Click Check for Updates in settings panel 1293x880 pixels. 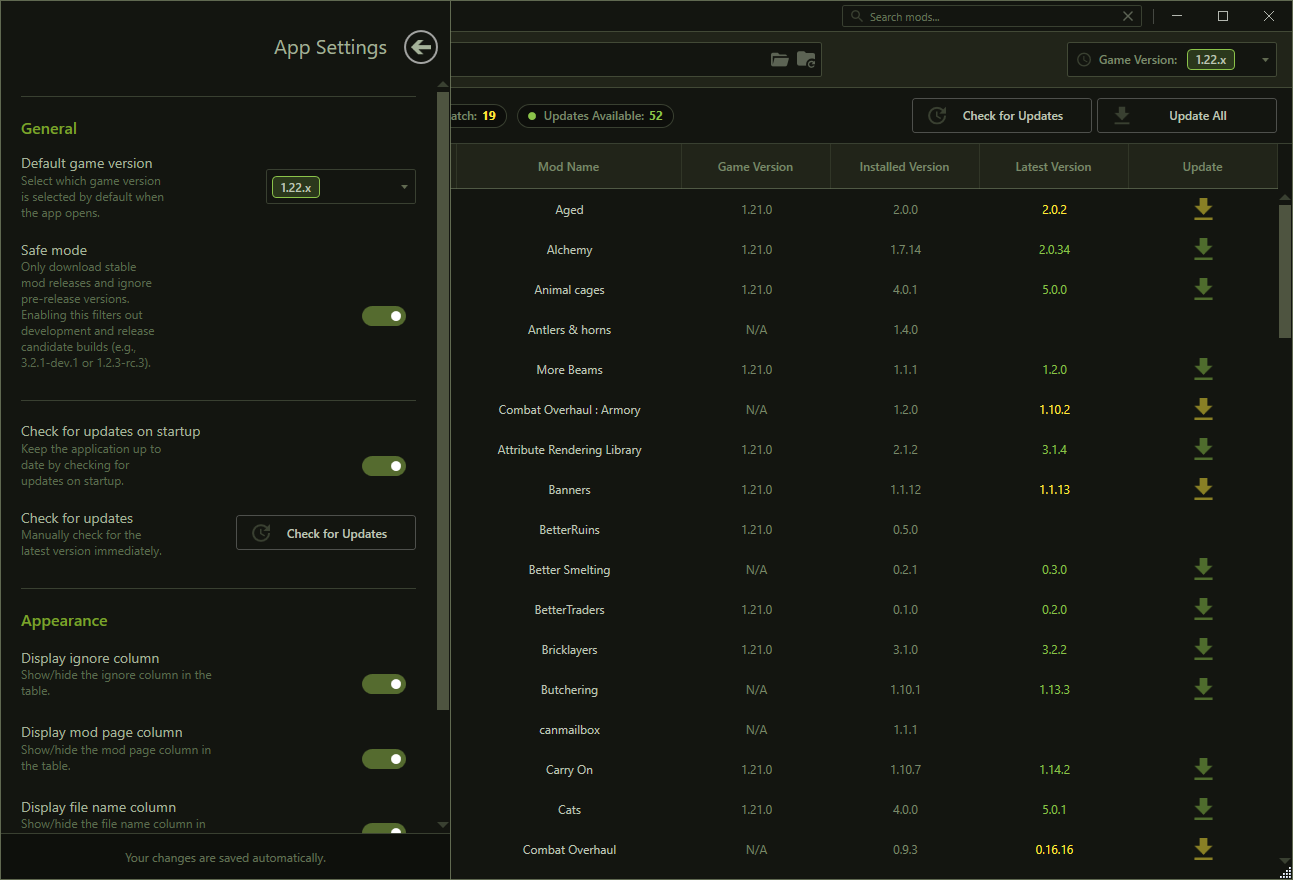tap(326, 533)
